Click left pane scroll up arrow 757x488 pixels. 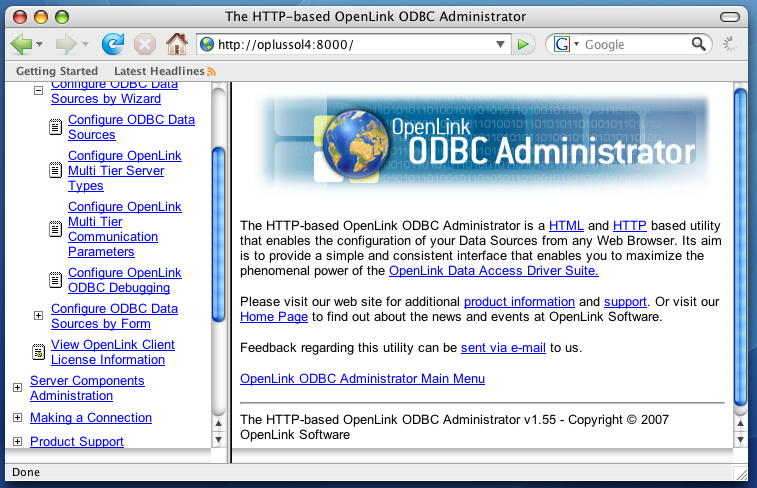point(219,423)
